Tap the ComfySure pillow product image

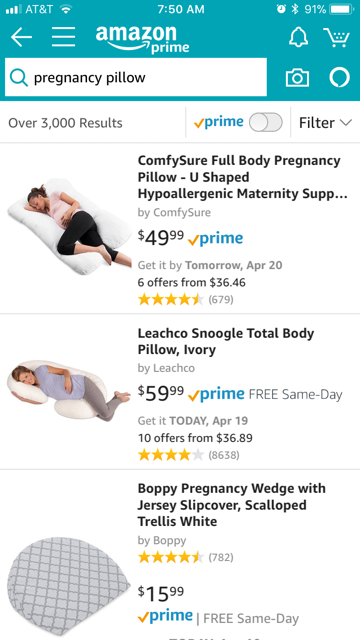(x=69, y=226)
